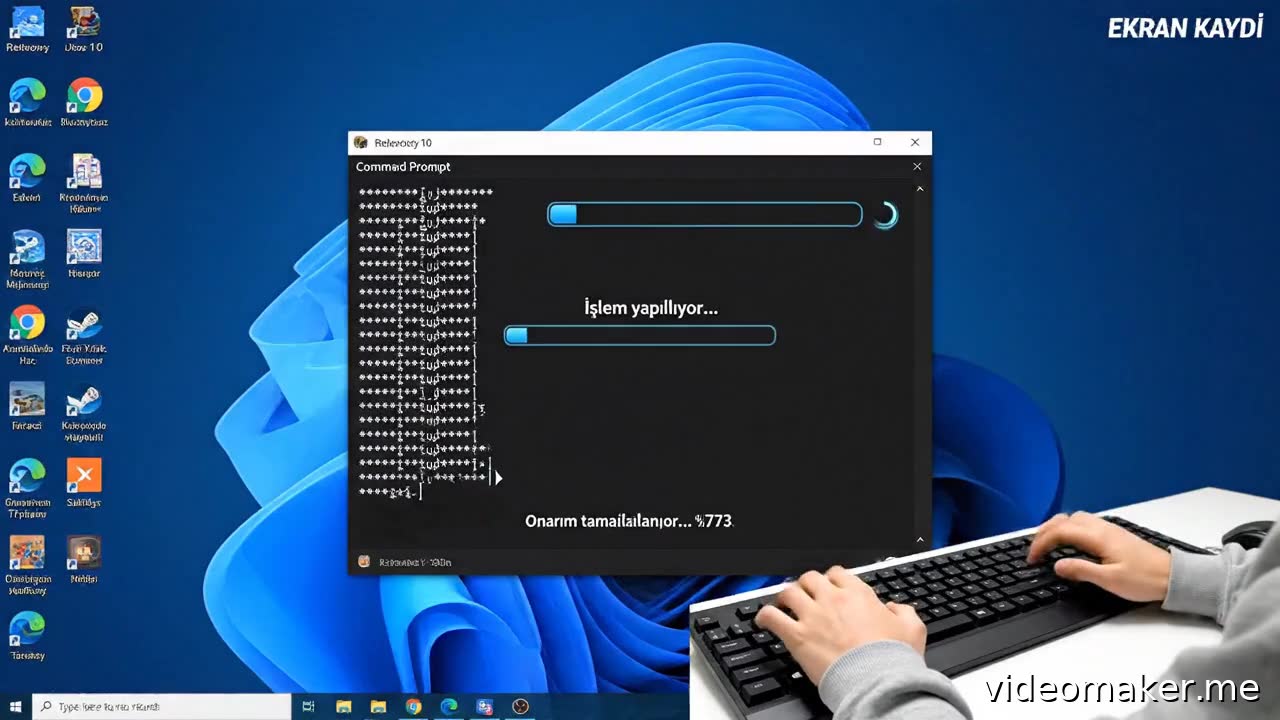
Task: Open the blocky character desktop shortcut
Action: [84, 551]
